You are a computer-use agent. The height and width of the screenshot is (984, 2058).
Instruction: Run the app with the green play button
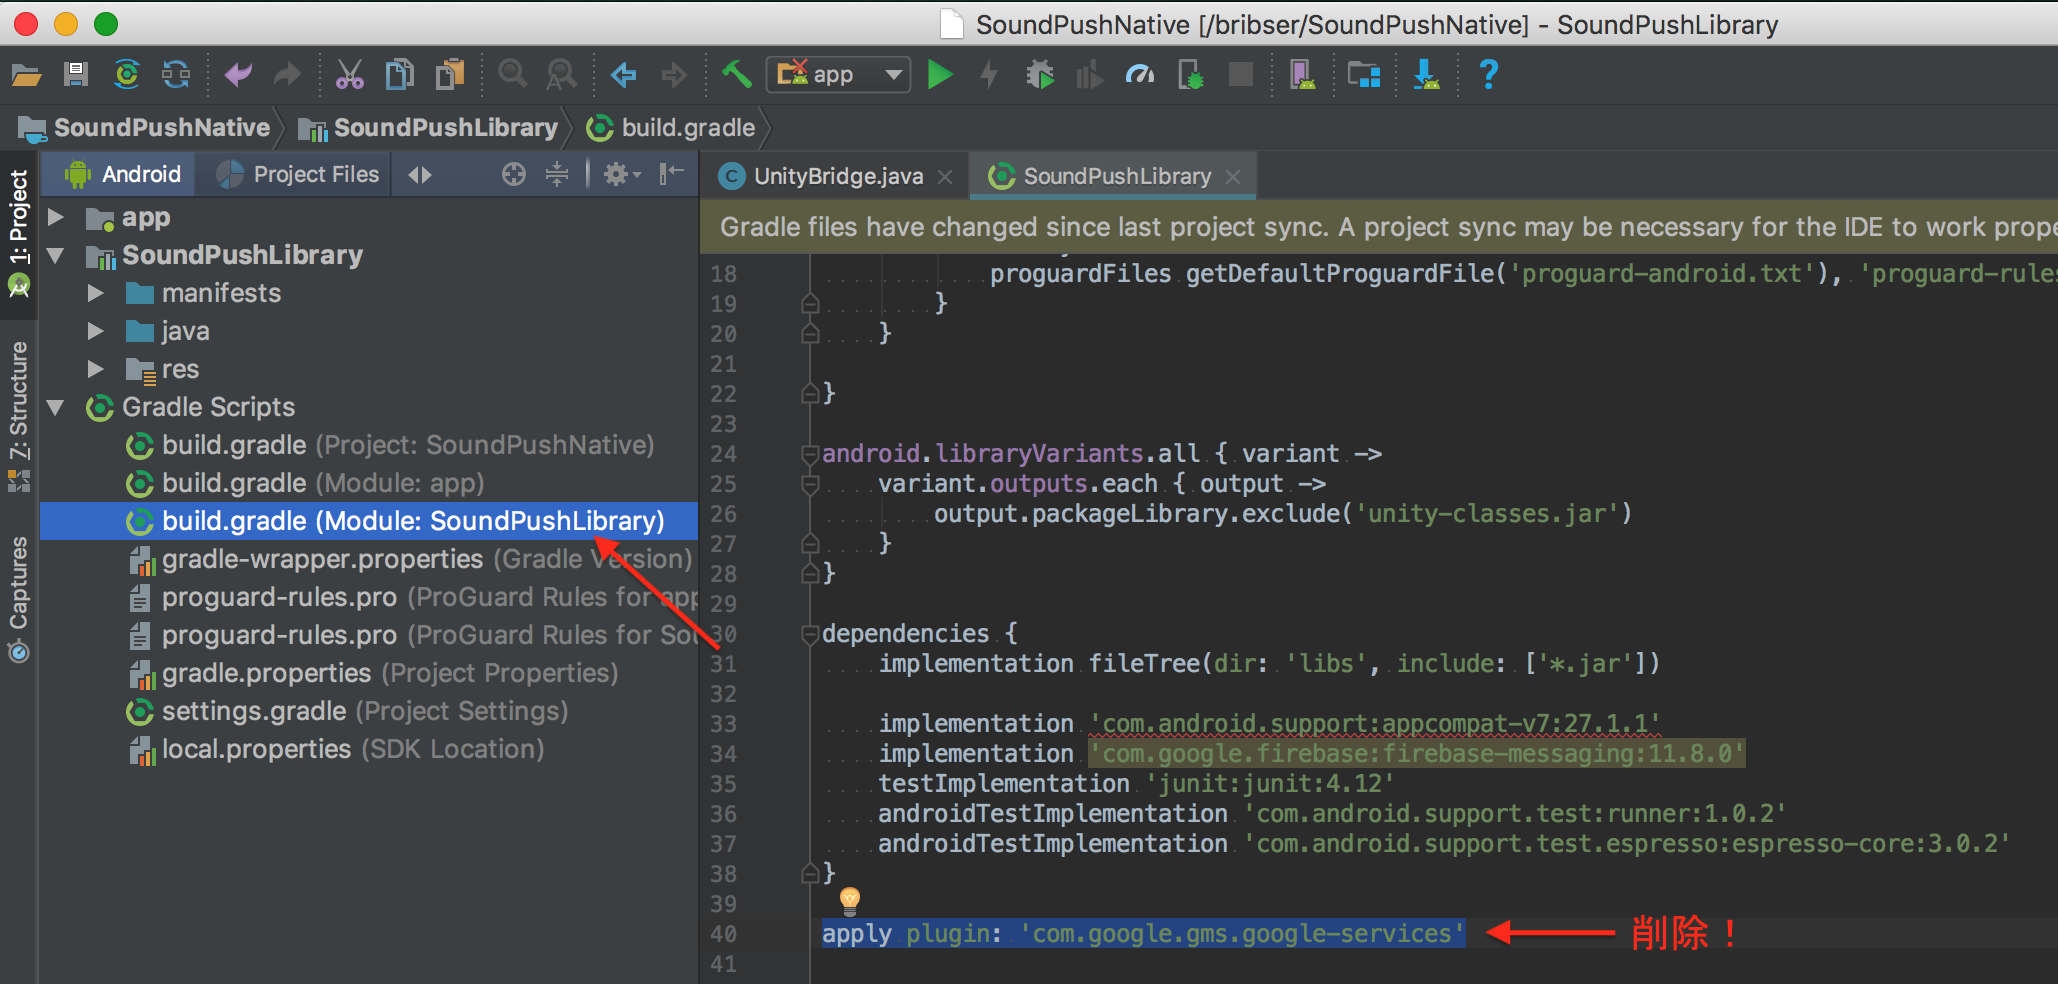(940, 75)
